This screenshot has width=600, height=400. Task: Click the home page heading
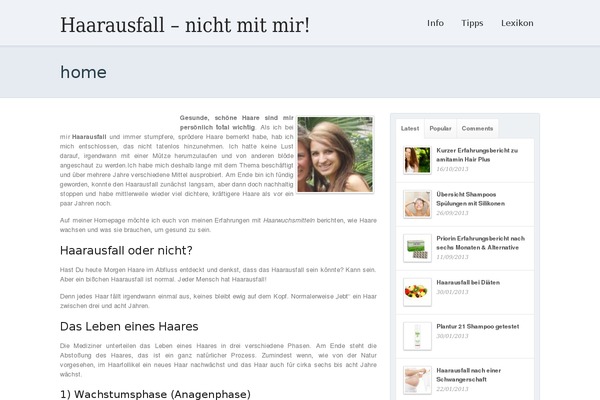pos(83,72)
